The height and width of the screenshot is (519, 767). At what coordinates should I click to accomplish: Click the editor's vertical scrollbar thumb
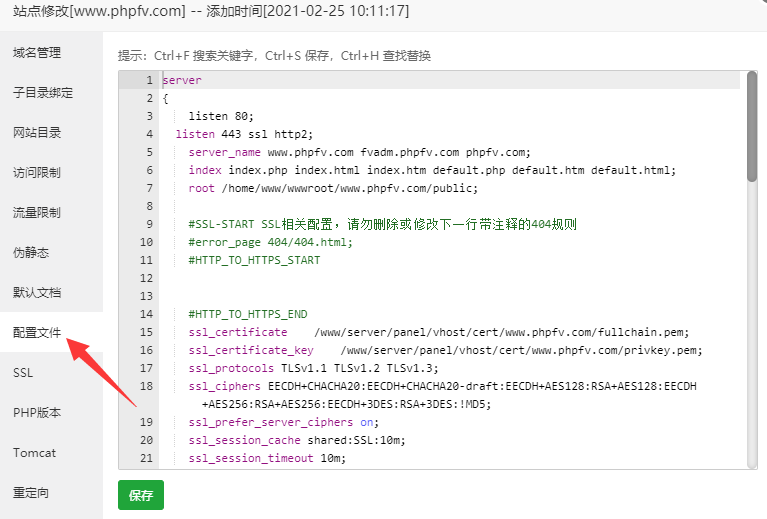[751, 126]
